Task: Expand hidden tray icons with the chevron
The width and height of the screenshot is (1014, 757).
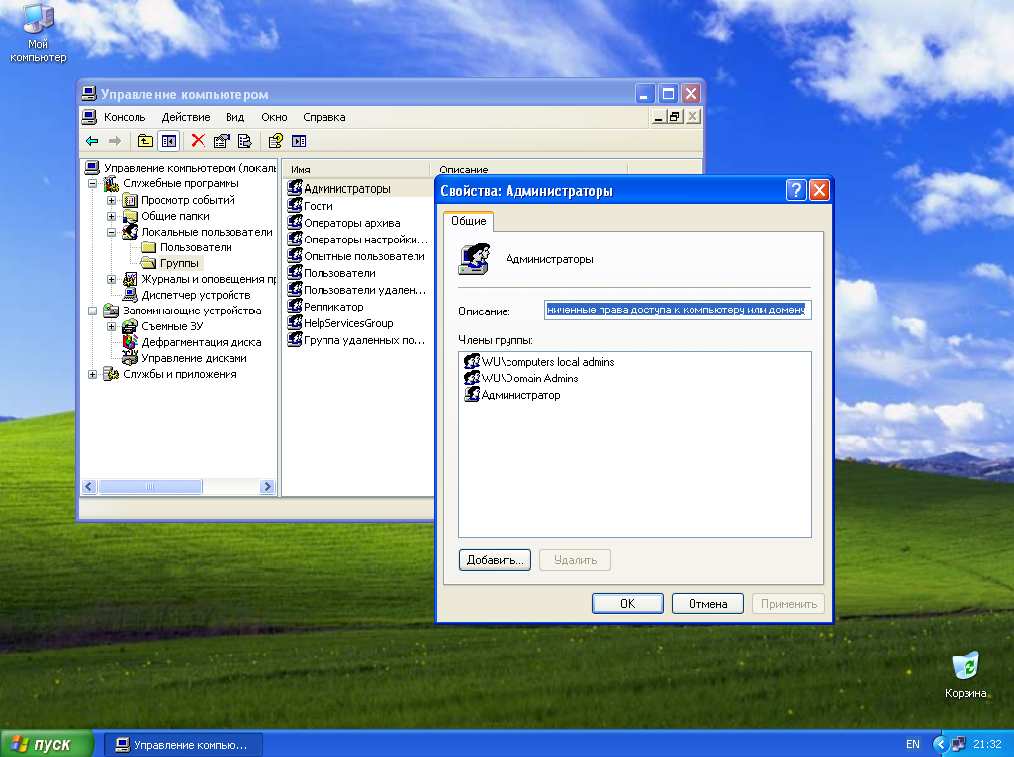Action: coord(940,744)
